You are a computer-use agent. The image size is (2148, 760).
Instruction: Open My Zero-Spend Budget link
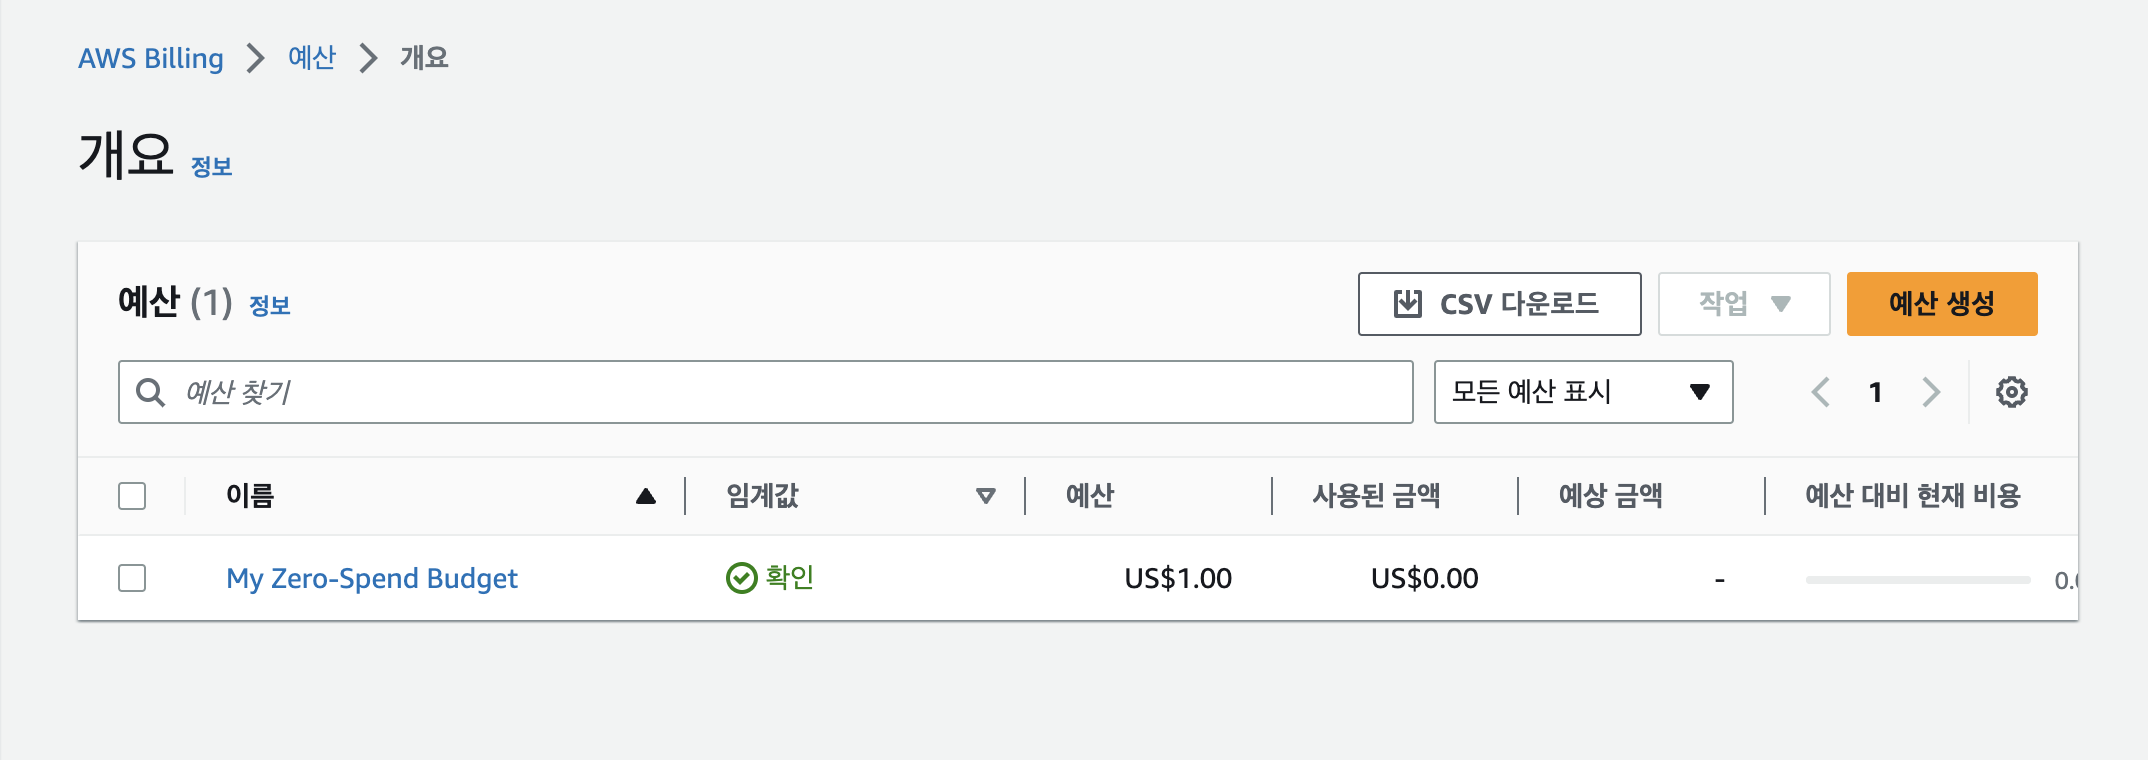click(x=372, y=578)
